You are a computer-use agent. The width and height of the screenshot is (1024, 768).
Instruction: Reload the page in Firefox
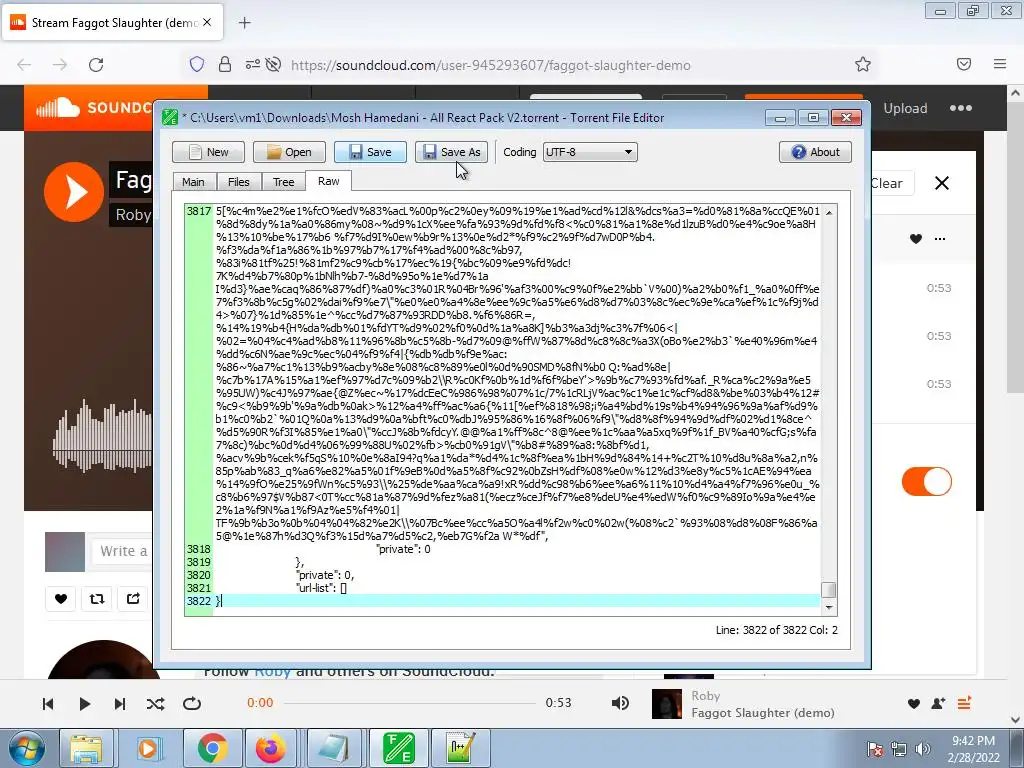[x=96, y=65]
